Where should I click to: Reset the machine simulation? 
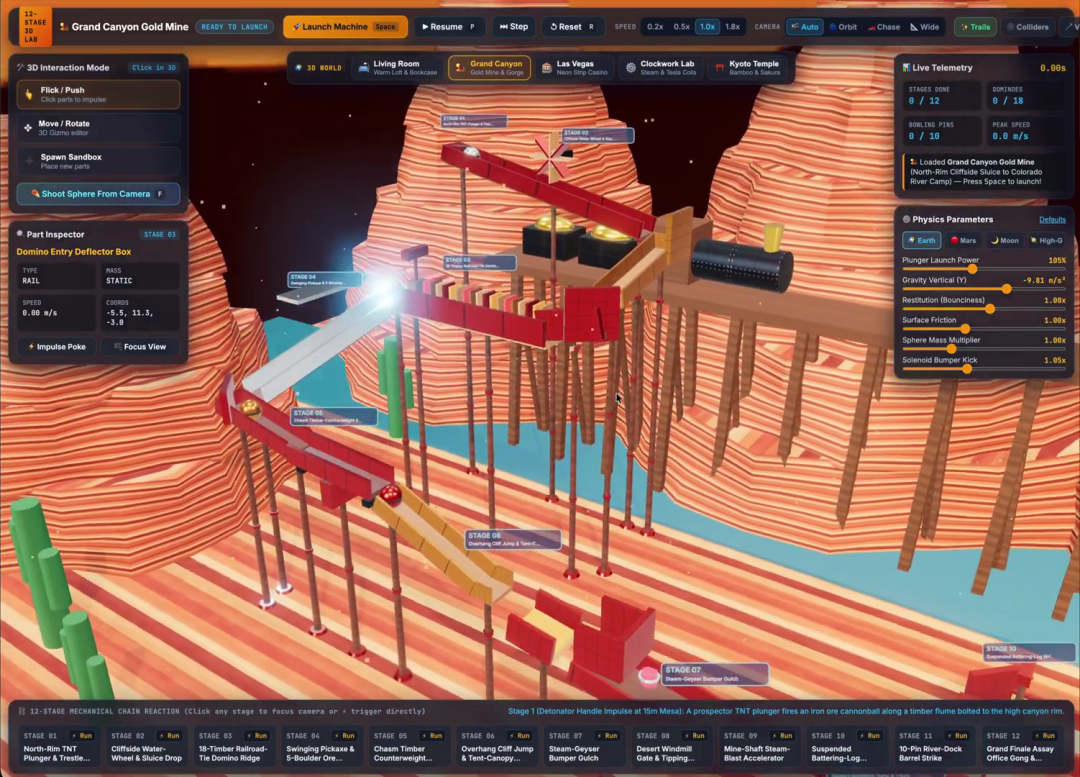572,27
